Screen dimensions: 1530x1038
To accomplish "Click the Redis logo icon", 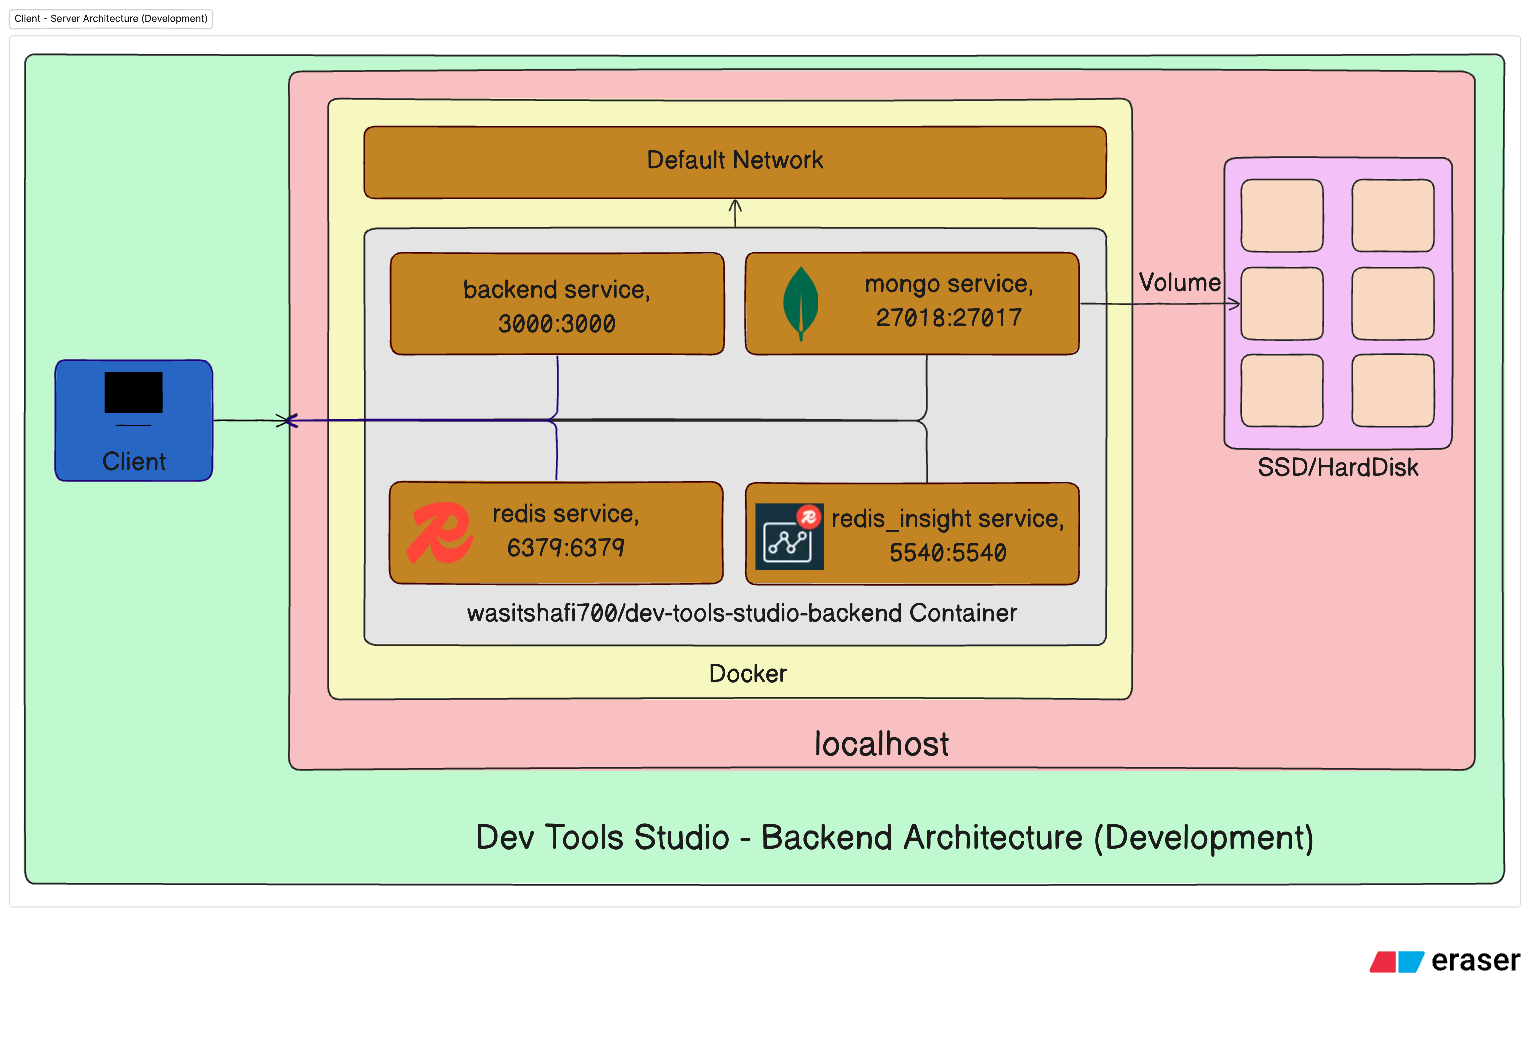I will point(439,533).
